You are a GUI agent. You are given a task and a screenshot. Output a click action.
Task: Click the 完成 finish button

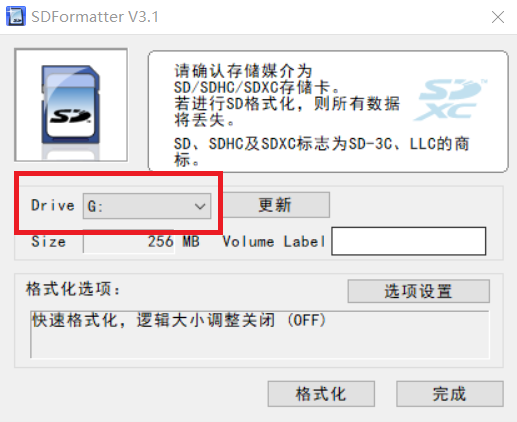point(450,394)
